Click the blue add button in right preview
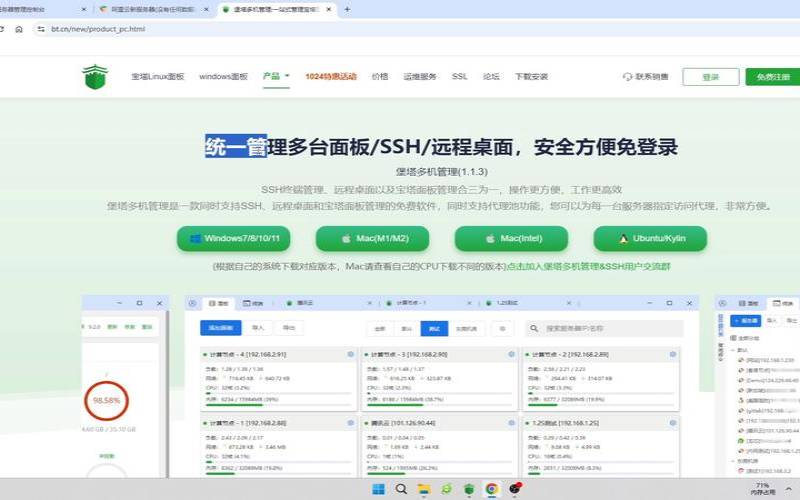This screenshot has width=800, height=500. pyautogui.click(x=745, y=320)
